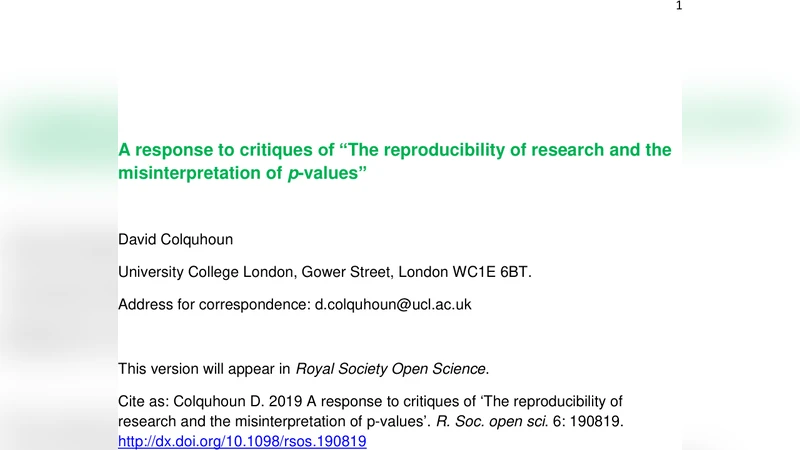This screenshot has height=450, width=800.
Task: Click the italic "Royal Society Open Science"
Action: pos(390,367)
